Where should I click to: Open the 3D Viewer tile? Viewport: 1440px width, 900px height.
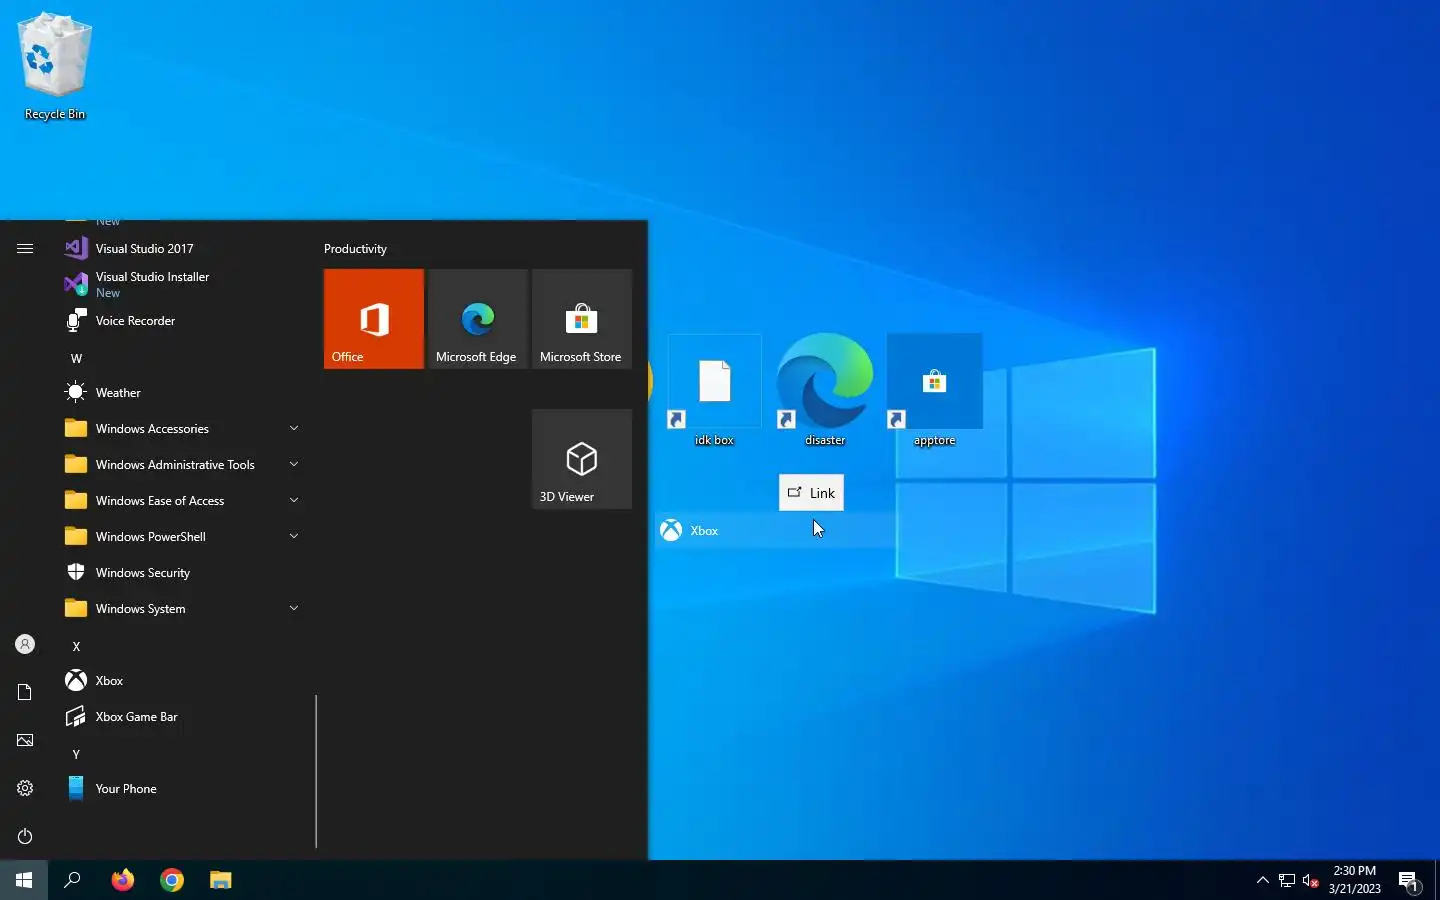582,459
